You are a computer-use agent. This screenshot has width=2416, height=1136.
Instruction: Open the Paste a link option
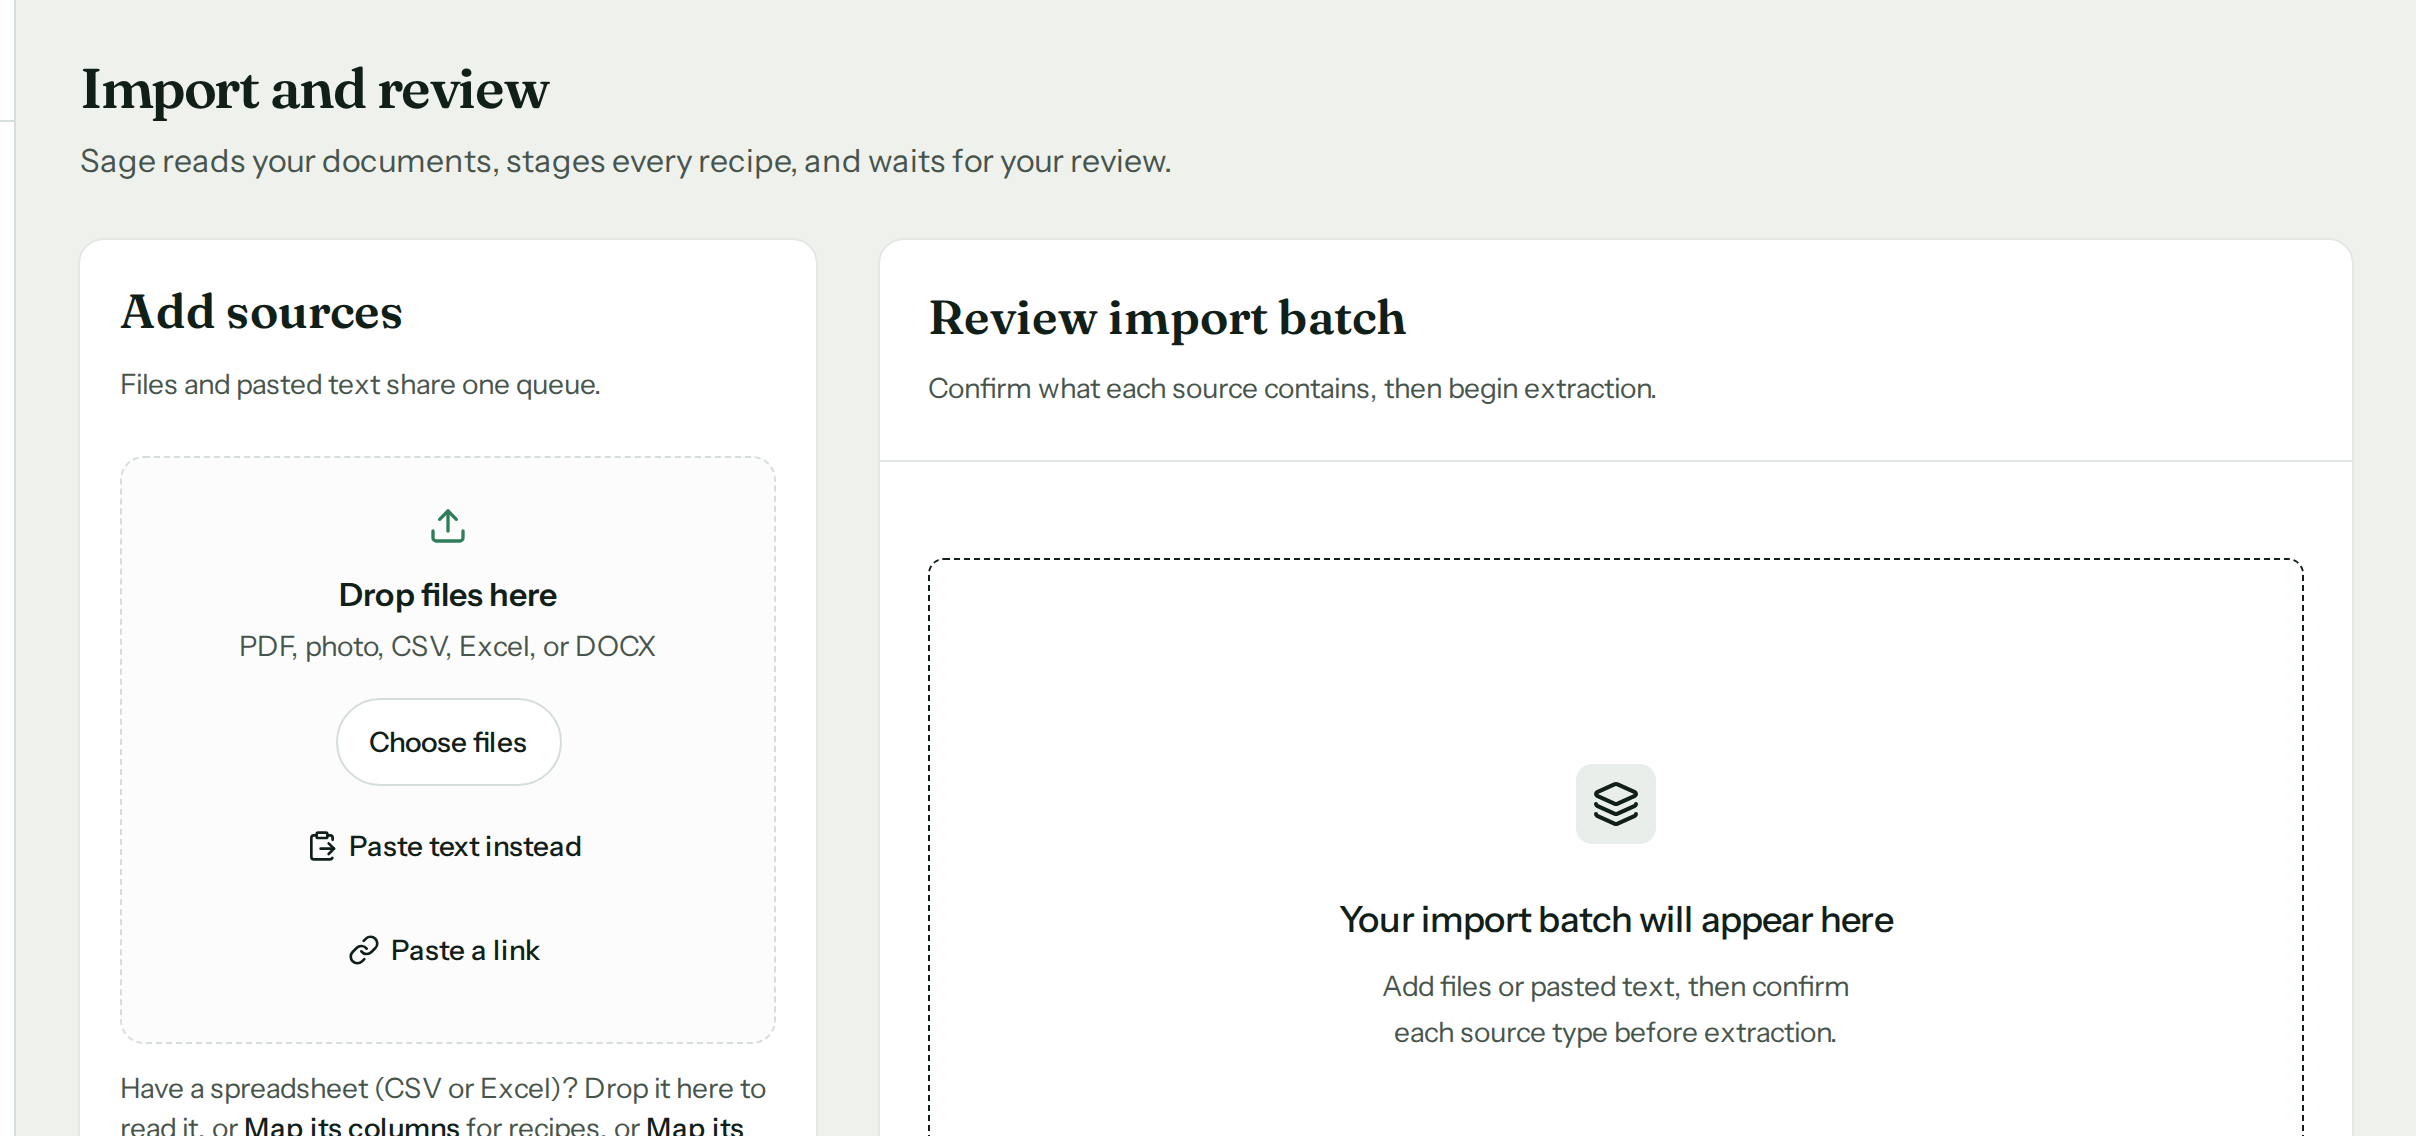tap(446, 950)
